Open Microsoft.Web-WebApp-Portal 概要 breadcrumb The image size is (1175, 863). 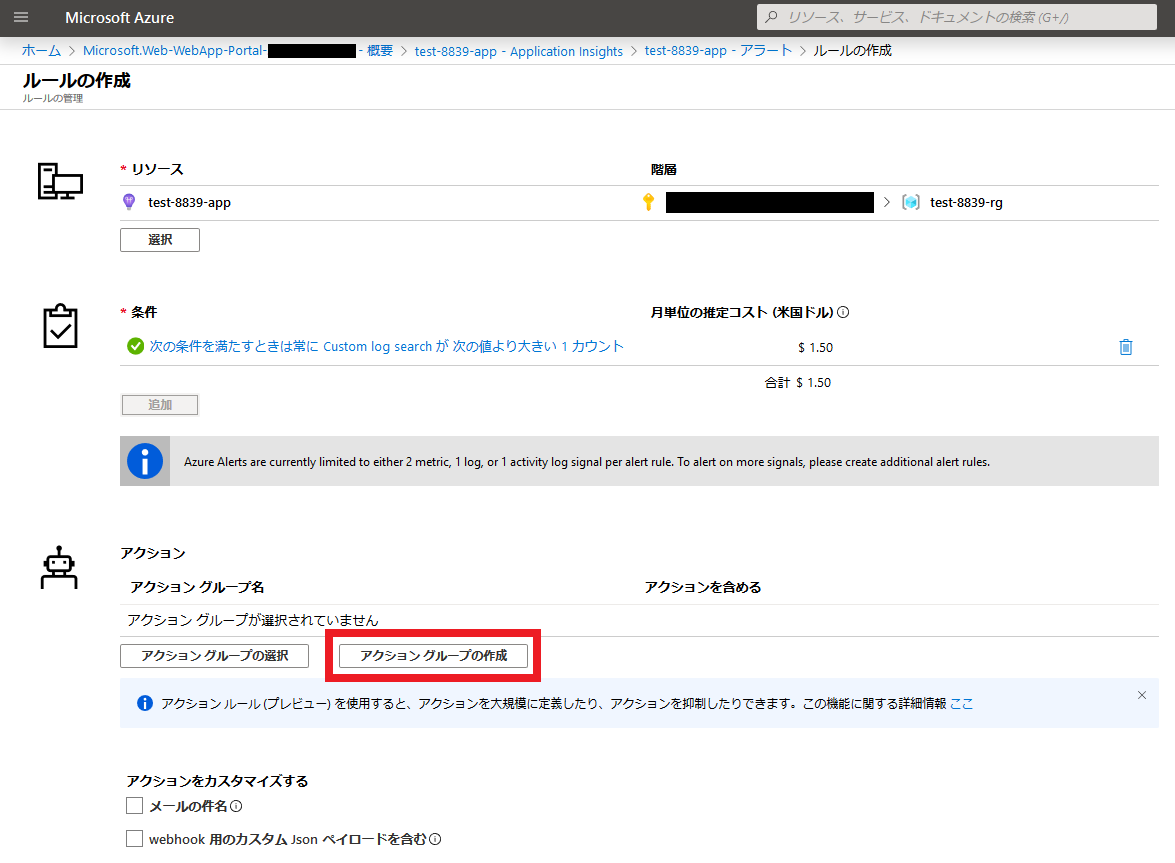tap(238, 50)
